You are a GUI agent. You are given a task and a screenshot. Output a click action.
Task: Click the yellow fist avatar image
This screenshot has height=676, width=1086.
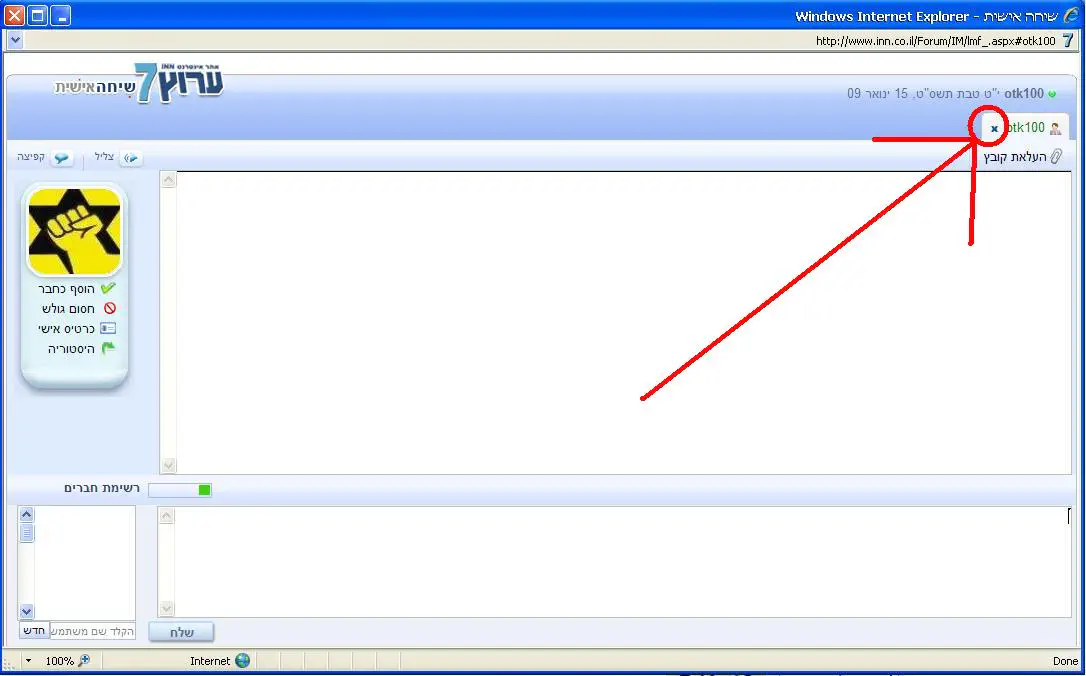pos(74,231)
